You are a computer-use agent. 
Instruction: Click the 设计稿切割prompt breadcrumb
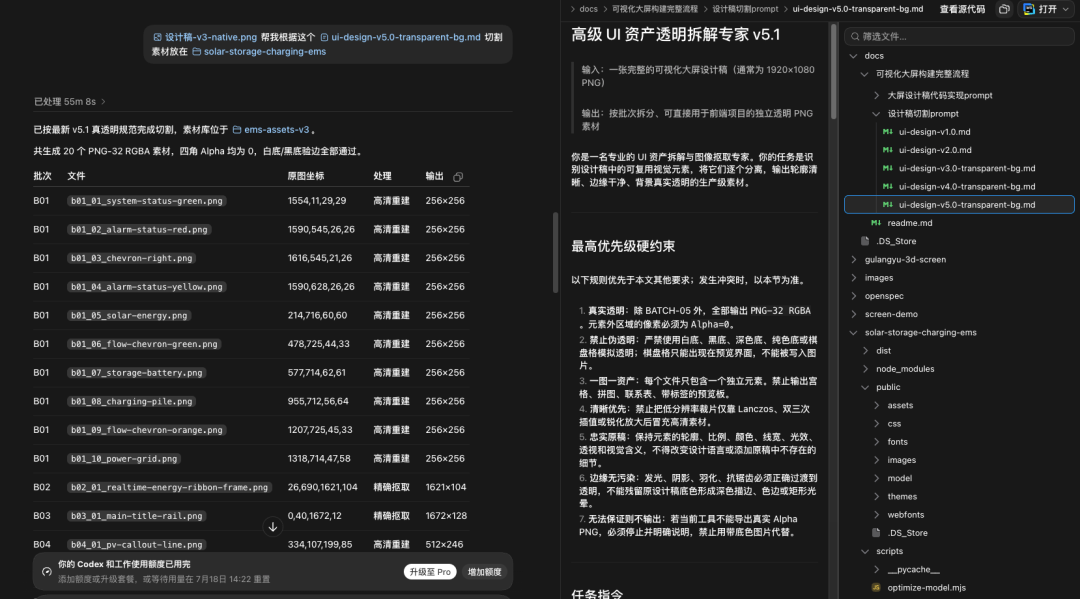coord(745,9)
